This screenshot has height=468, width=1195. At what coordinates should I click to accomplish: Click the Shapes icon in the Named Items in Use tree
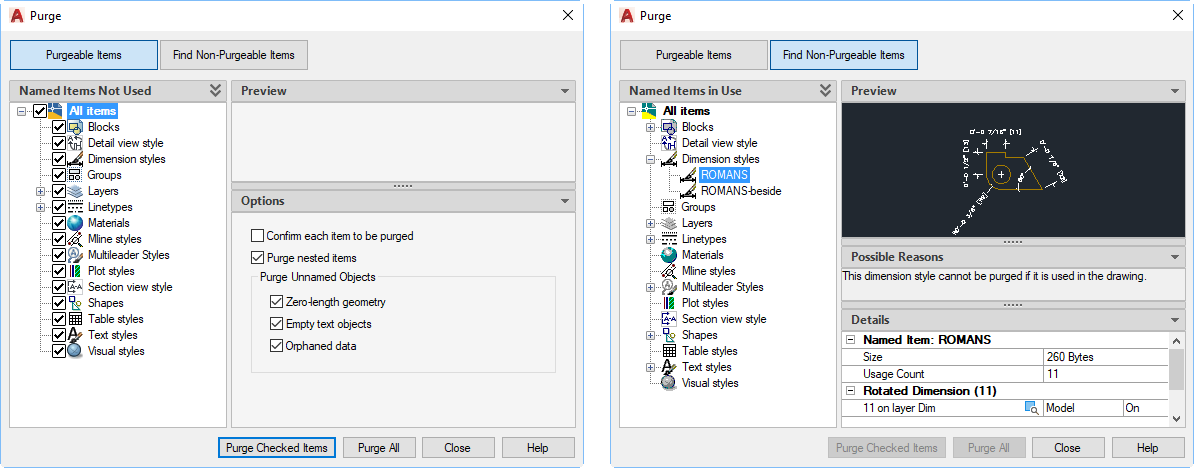669,335
